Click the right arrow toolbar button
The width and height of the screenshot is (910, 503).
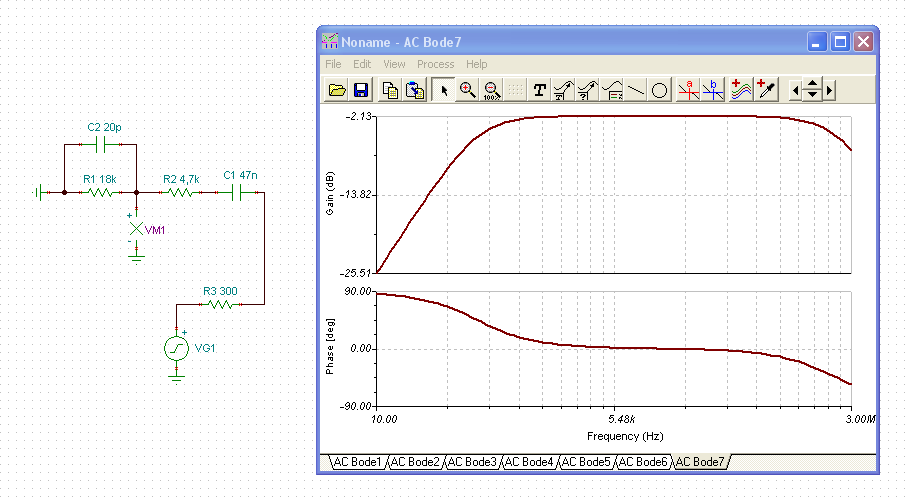pyautogui.click(x=829, y=91)
